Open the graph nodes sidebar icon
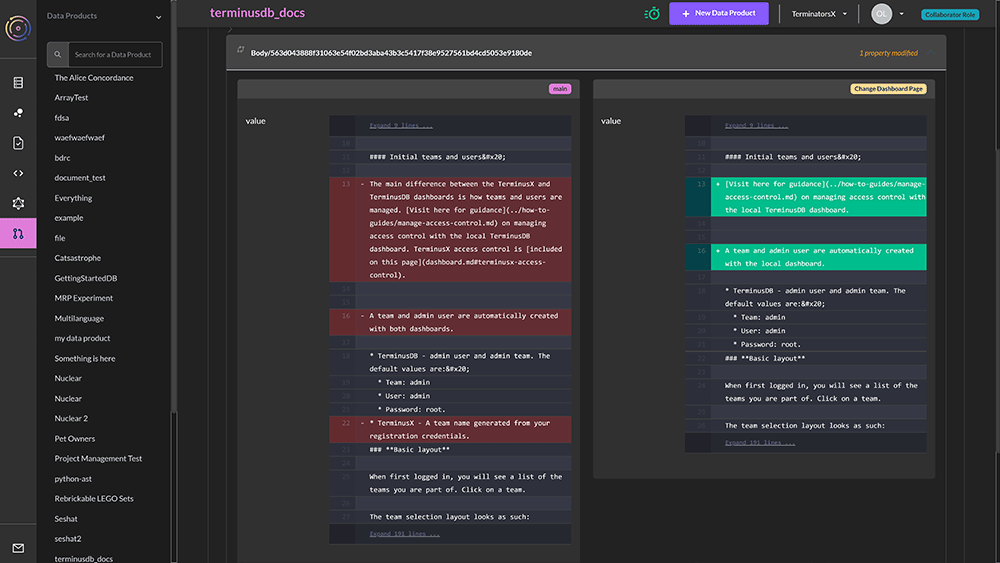 [x=18, y=113]
